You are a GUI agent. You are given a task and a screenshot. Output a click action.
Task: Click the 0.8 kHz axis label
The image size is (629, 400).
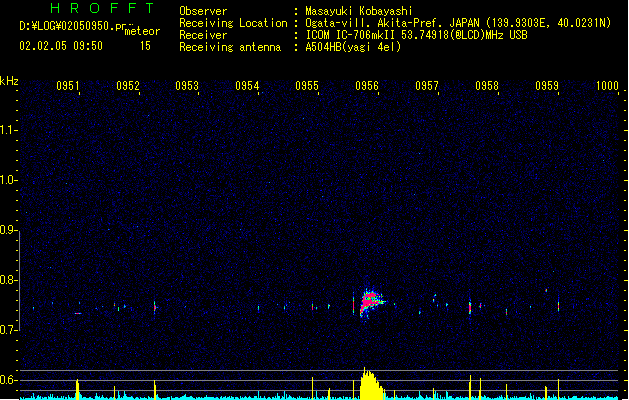click(8, 280)
